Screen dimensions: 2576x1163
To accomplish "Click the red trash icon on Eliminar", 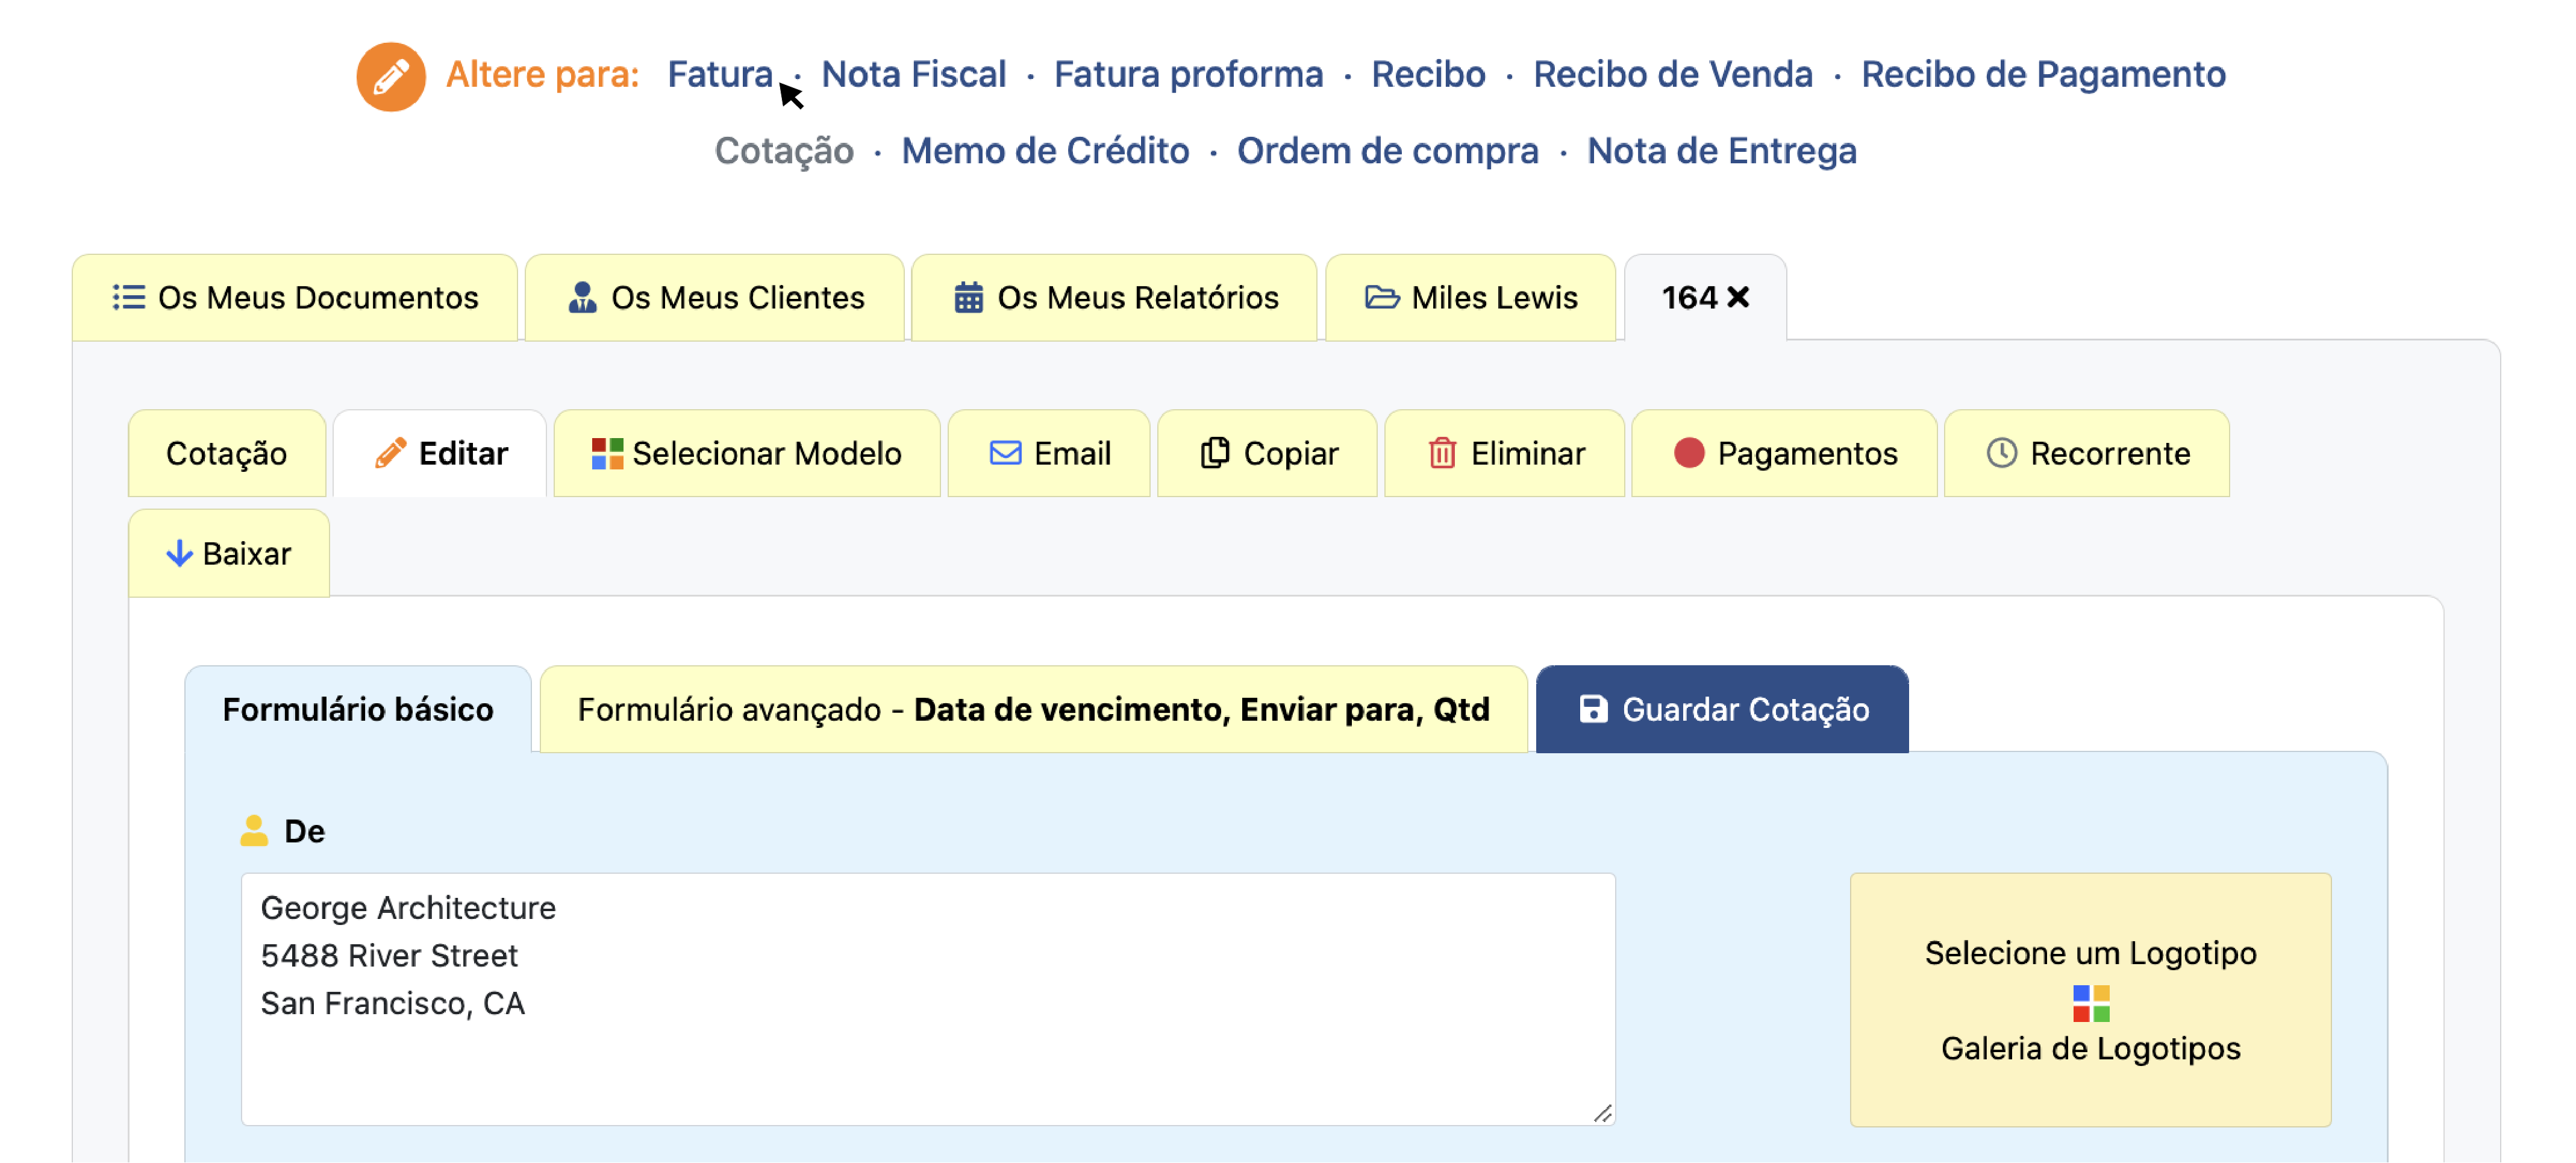I will 1442,453.
